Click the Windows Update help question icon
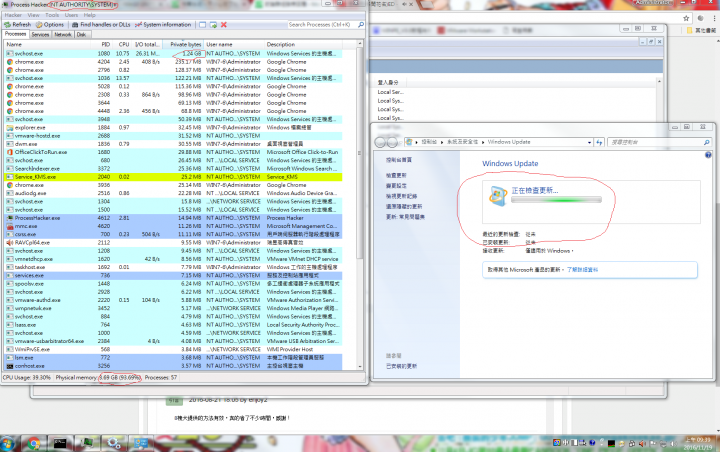 click(x=708, y=155)
